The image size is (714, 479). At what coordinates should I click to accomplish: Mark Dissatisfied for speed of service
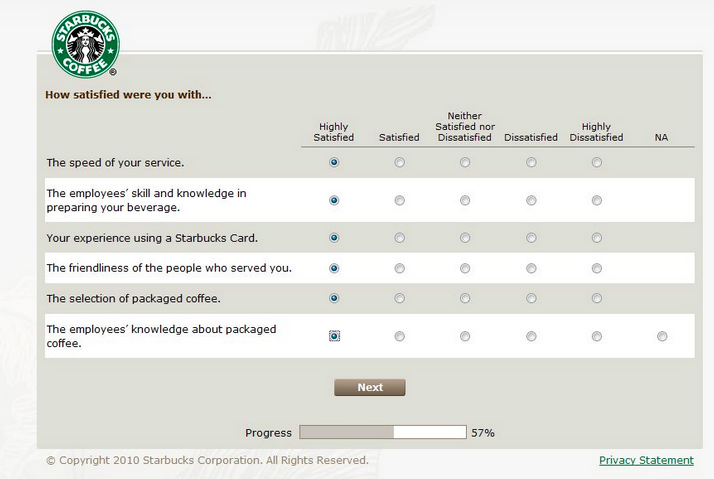point(531,162)
